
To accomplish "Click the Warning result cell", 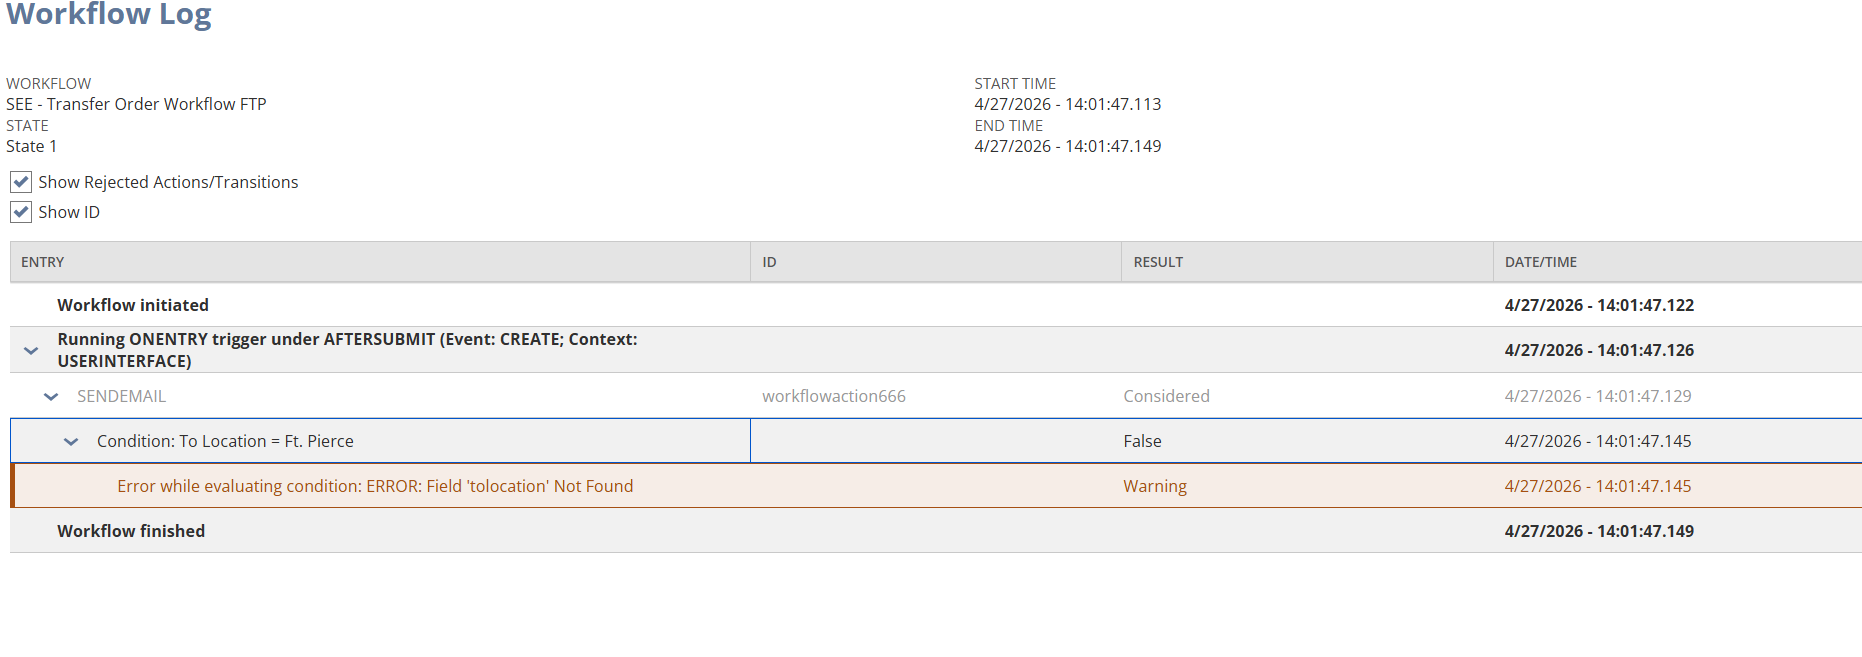I will tap(1155, 486).
